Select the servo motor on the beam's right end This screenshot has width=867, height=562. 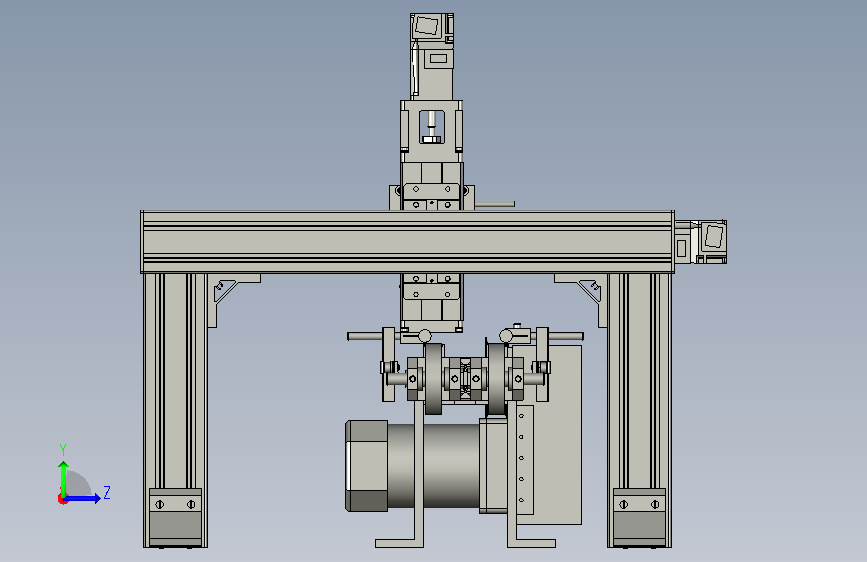click(x=701, y=242)
